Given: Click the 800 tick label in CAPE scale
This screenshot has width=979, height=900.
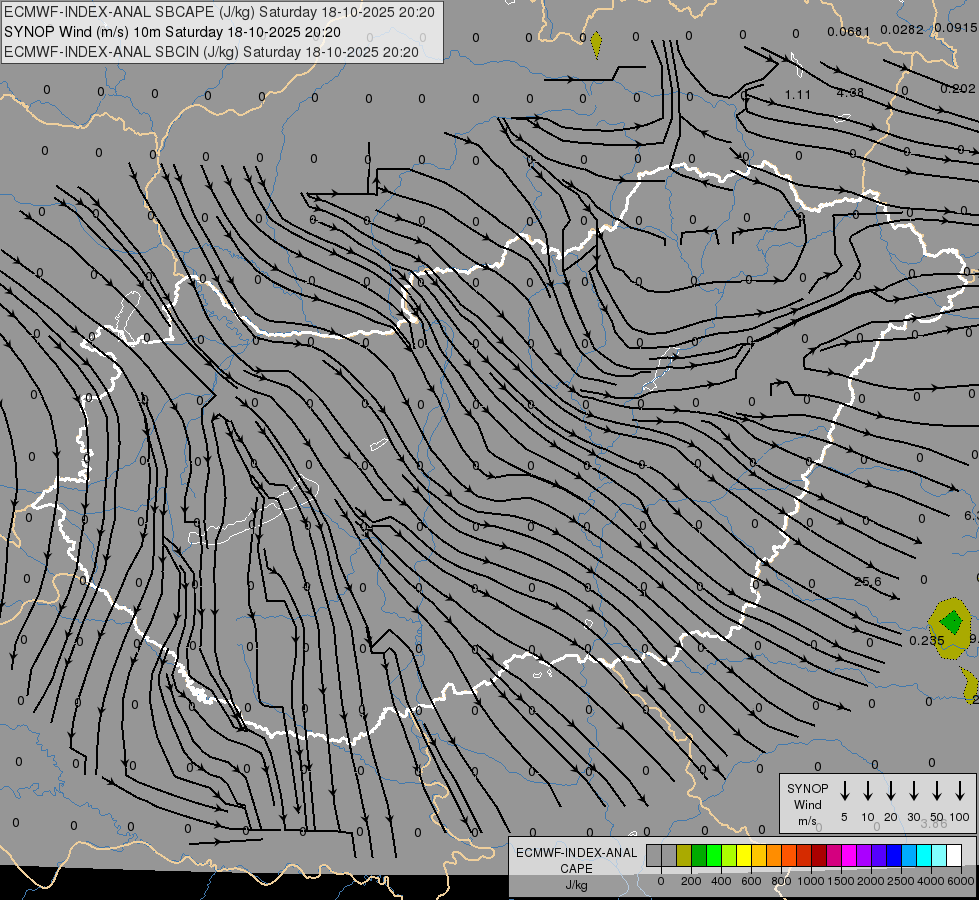Looking at the screenshot, I should (x=781, y=881).
